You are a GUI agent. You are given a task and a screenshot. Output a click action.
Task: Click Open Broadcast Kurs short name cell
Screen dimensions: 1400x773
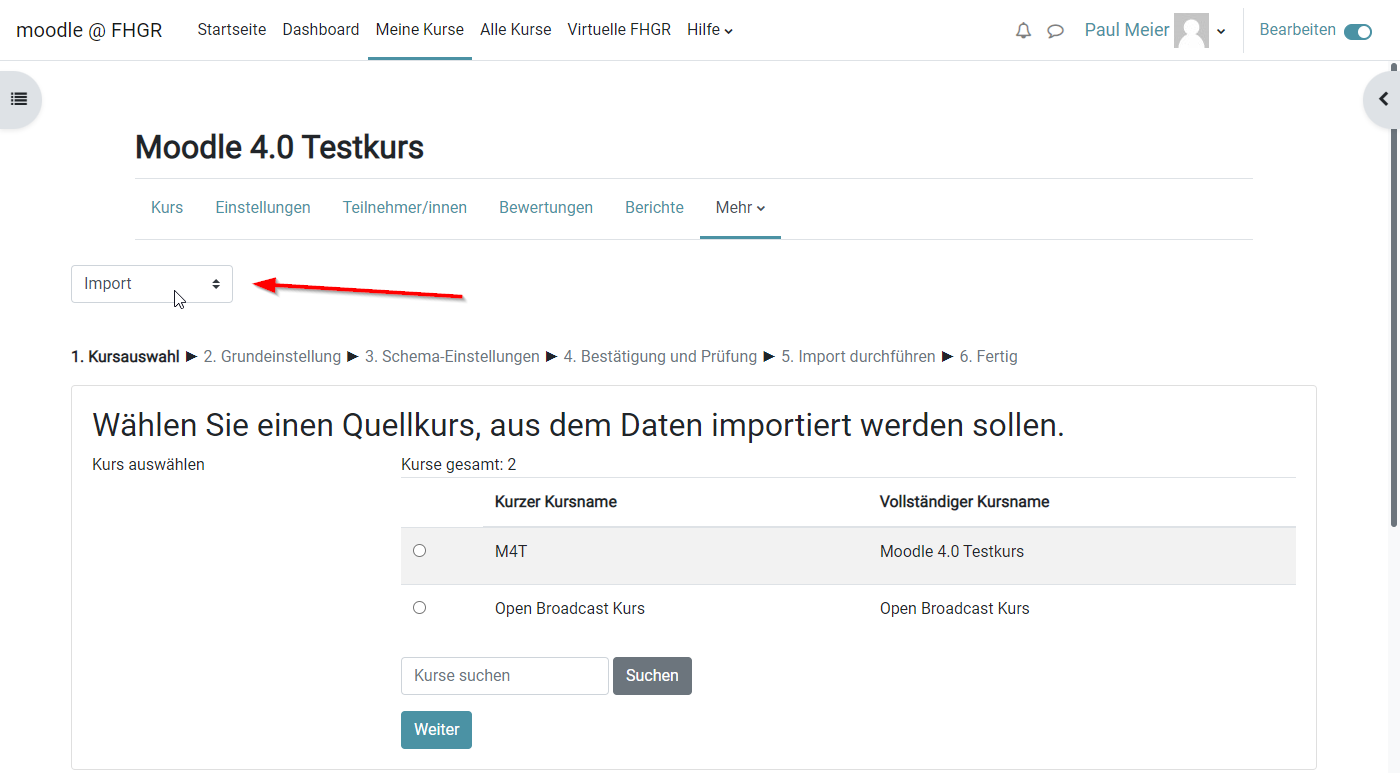(570, 608)
